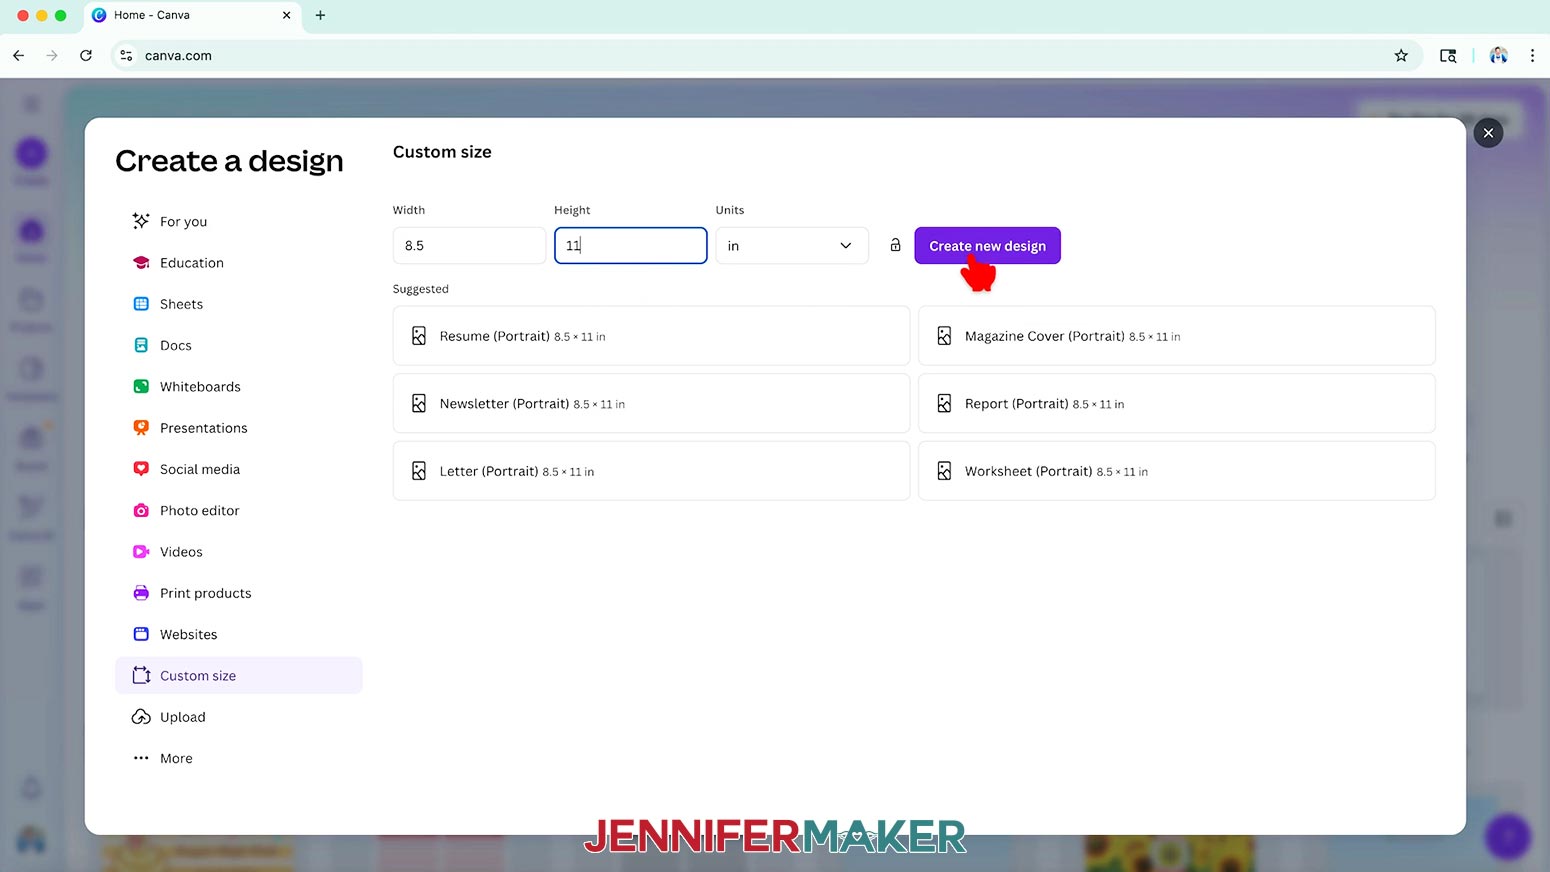
Task: Reload the Canva page
Action: [86, 56]
